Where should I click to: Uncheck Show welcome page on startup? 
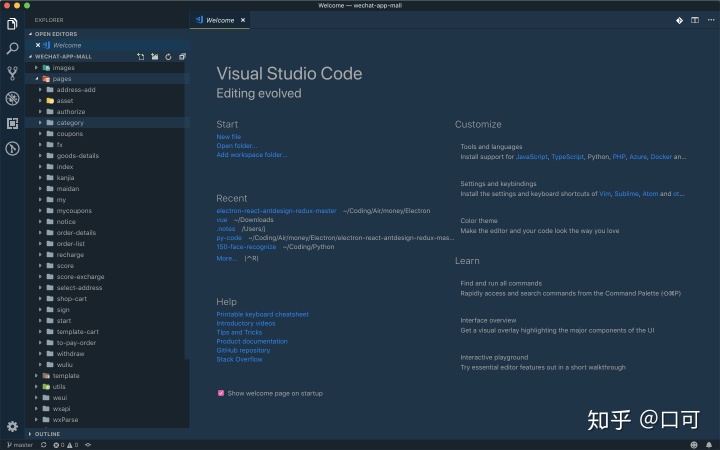(x=221, y=393)
